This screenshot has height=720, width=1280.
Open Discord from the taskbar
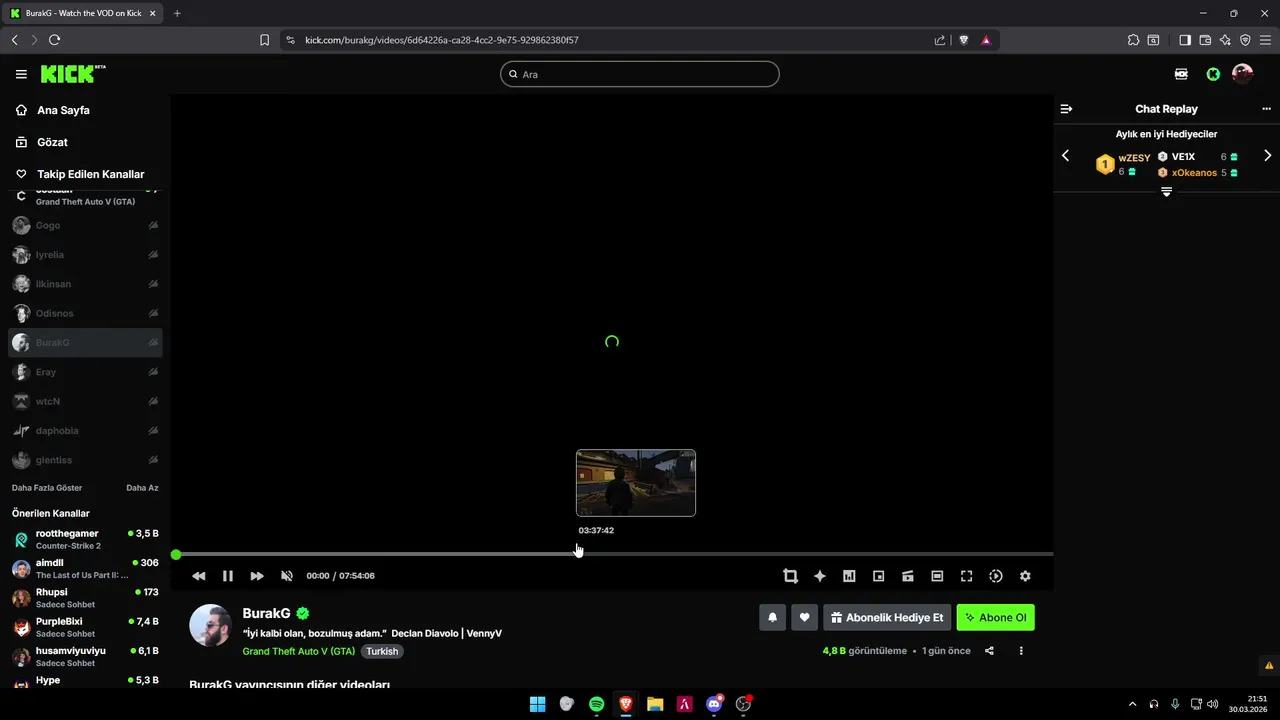click(714, 704)
